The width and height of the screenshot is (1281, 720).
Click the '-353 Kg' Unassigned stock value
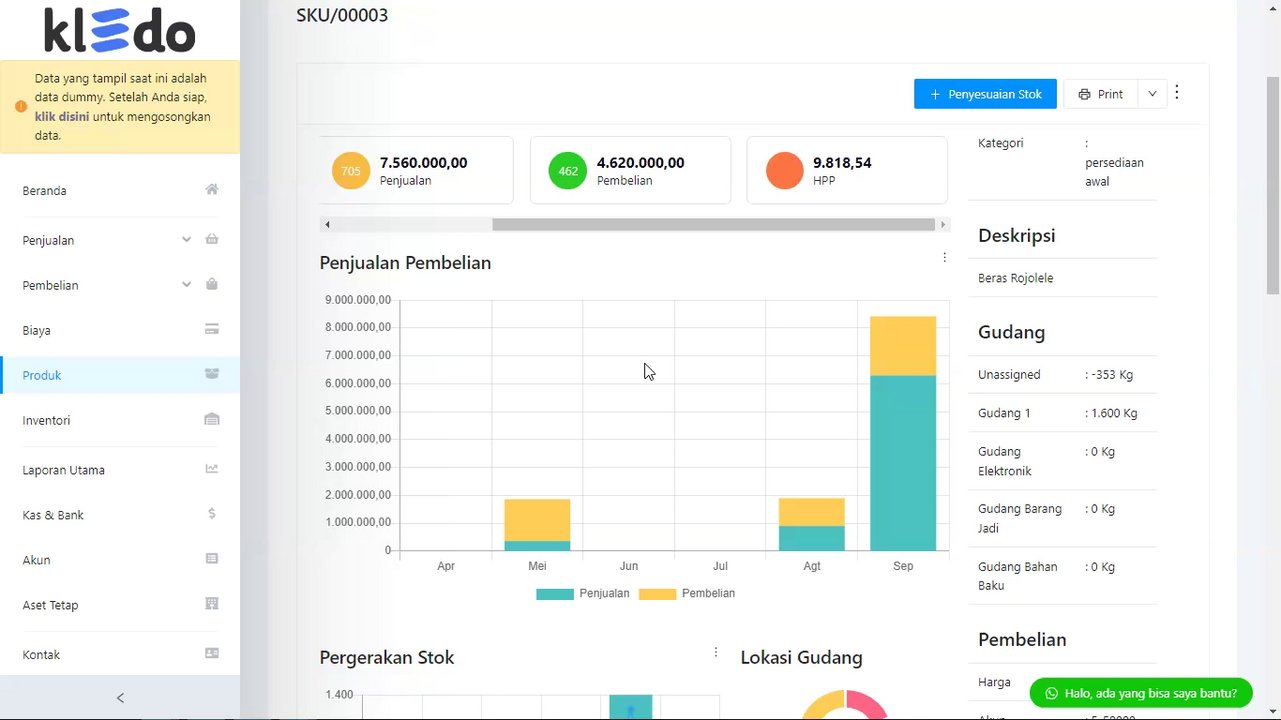tap(1112, 375)
